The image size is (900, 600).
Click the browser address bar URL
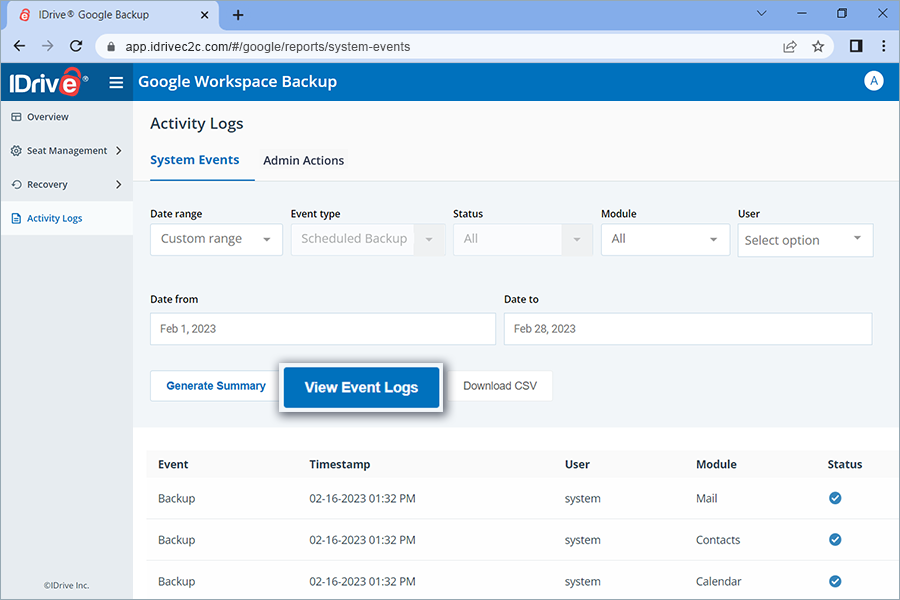pyautogui.click(x=267, y=47)
